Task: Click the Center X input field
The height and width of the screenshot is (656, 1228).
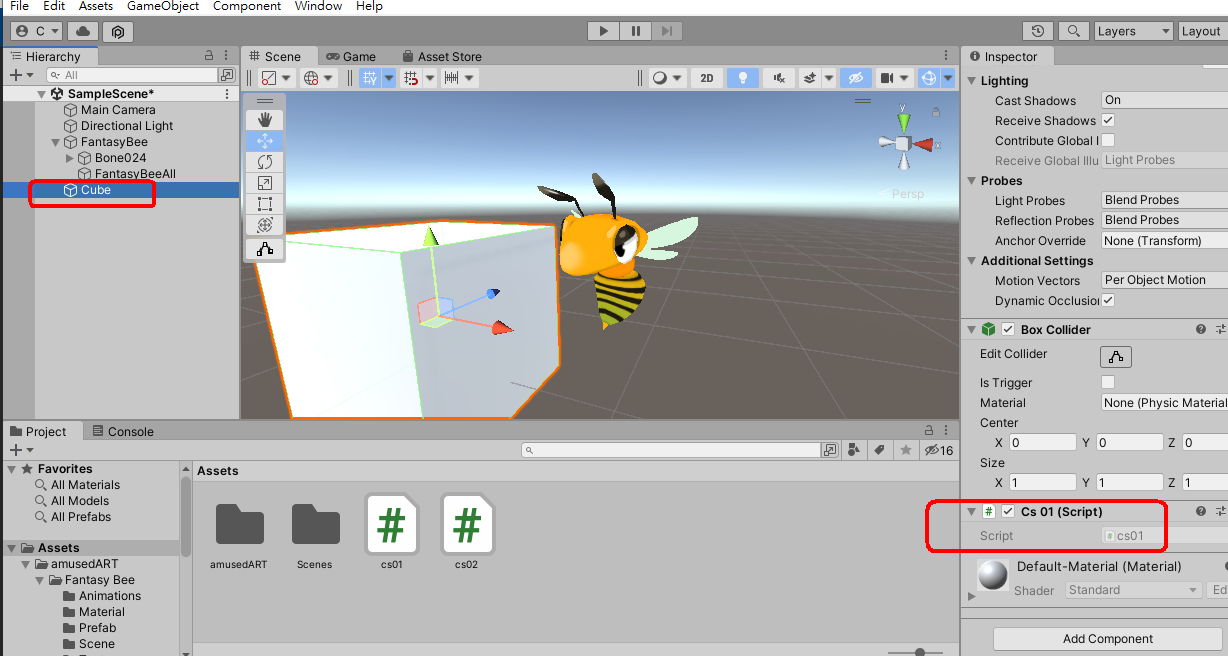Action: coord(1043,442)
